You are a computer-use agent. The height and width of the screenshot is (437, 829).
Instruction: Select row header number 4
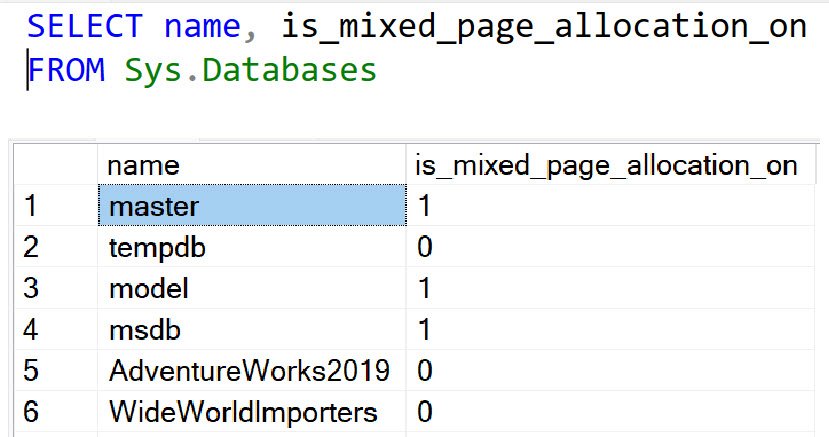pos(56,329)
